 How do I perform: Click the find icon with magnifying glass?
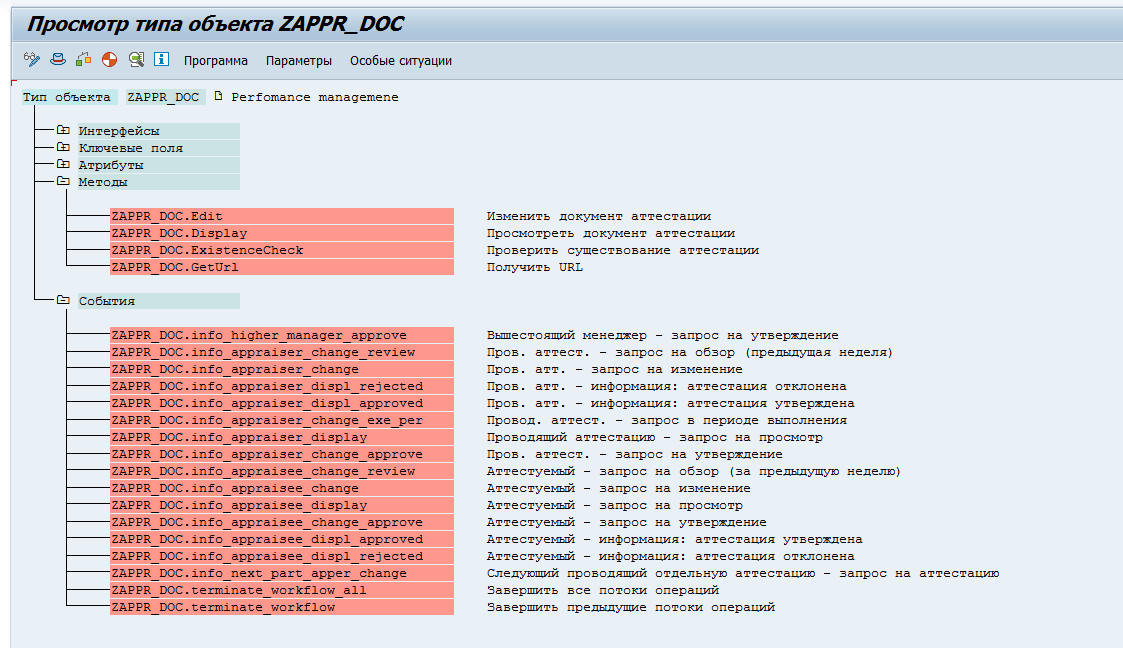coord(136,60)
